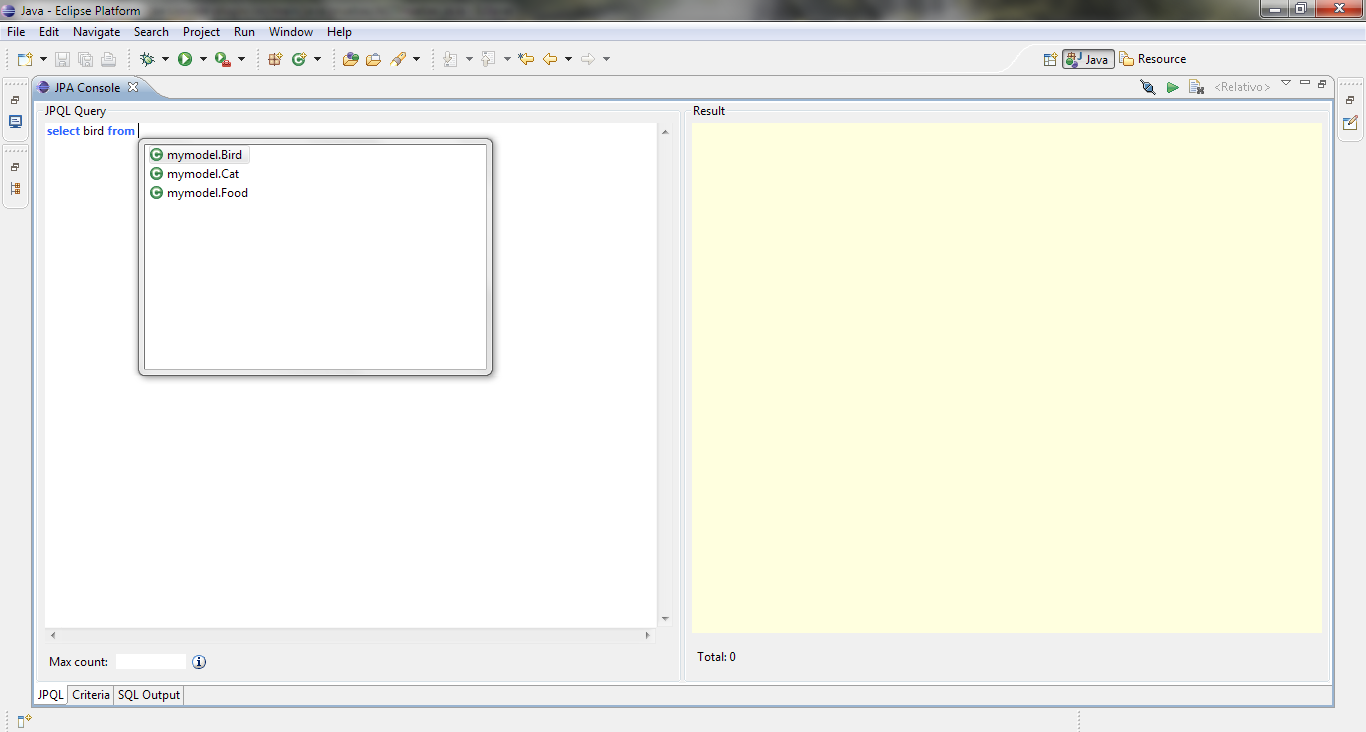Image resolution: width=1366 pixels, height=732 pixels.
Task: Open the New Java Class dropdown arrow
Action: [317, 60]
